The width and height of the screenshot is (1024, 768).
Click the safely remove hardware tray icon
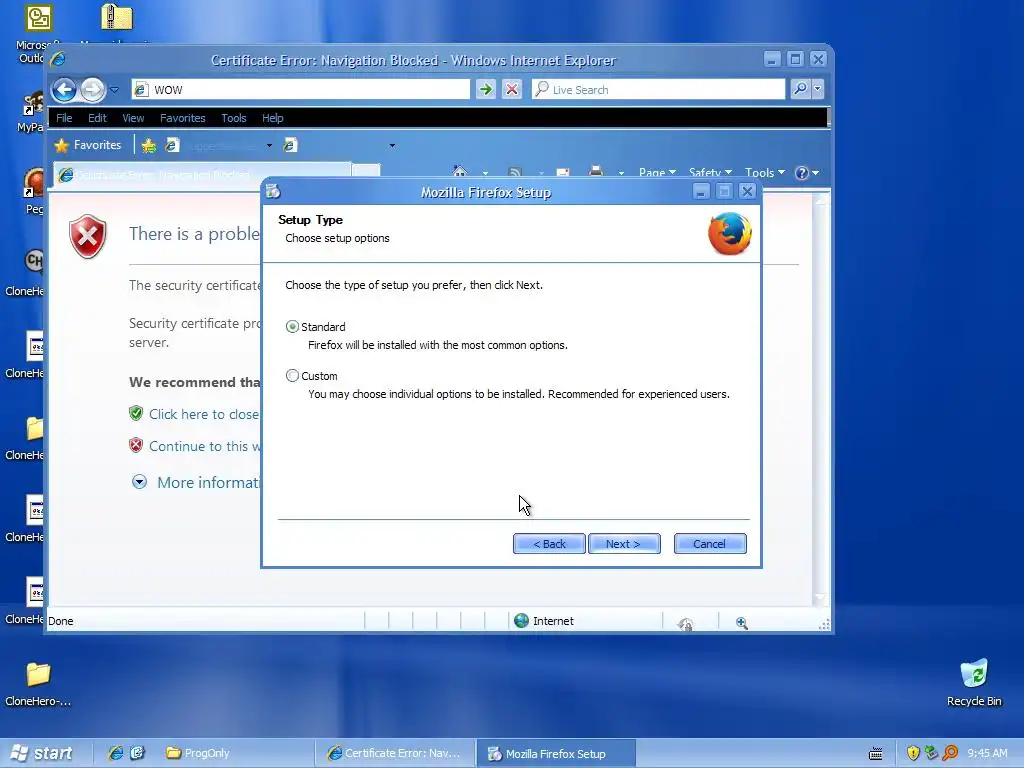point(931,754)
